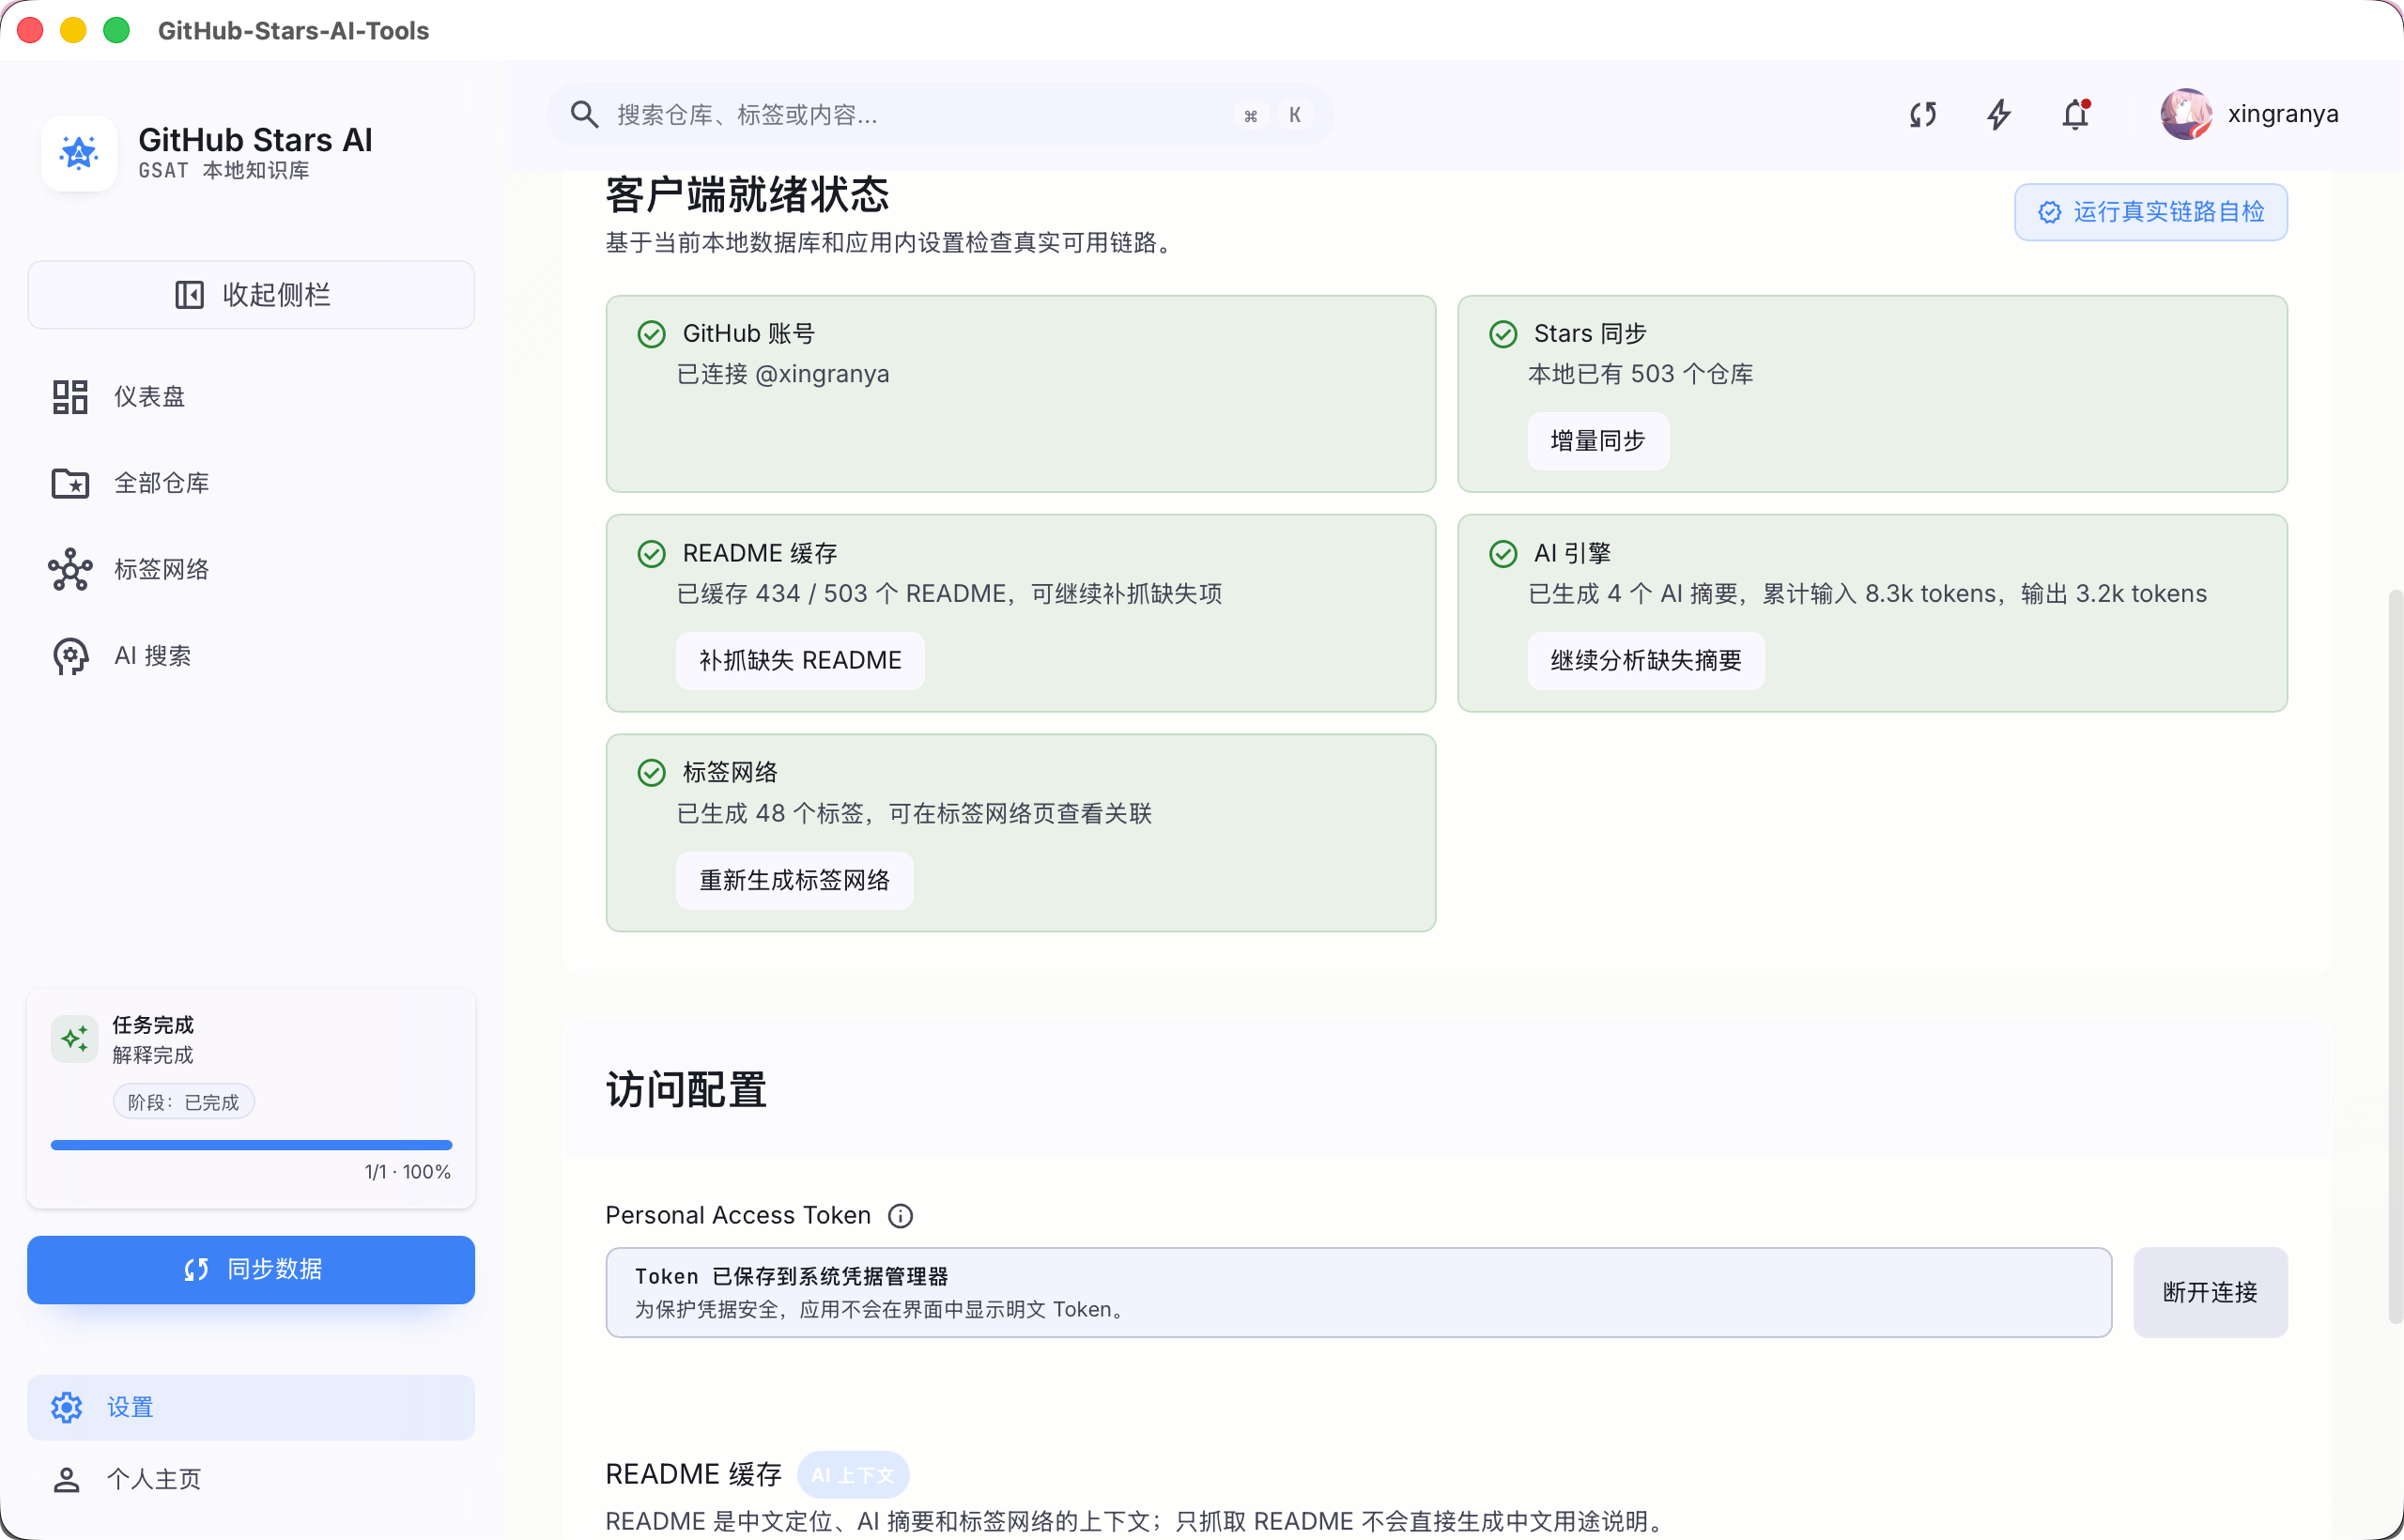This screenshot has height=1540, width=2404.
Task: Click the lightning bolt icon in header
Action: coord(1999,115)
